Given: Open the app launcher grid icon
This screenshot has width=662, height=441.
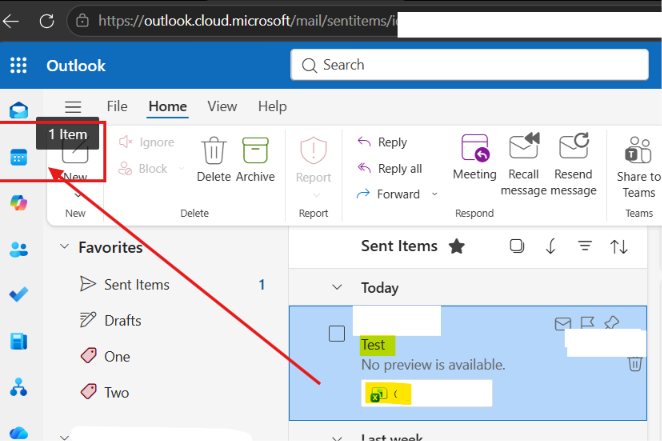Looking at the screenshot, I should pyautogui.click(x=18, y=65).
